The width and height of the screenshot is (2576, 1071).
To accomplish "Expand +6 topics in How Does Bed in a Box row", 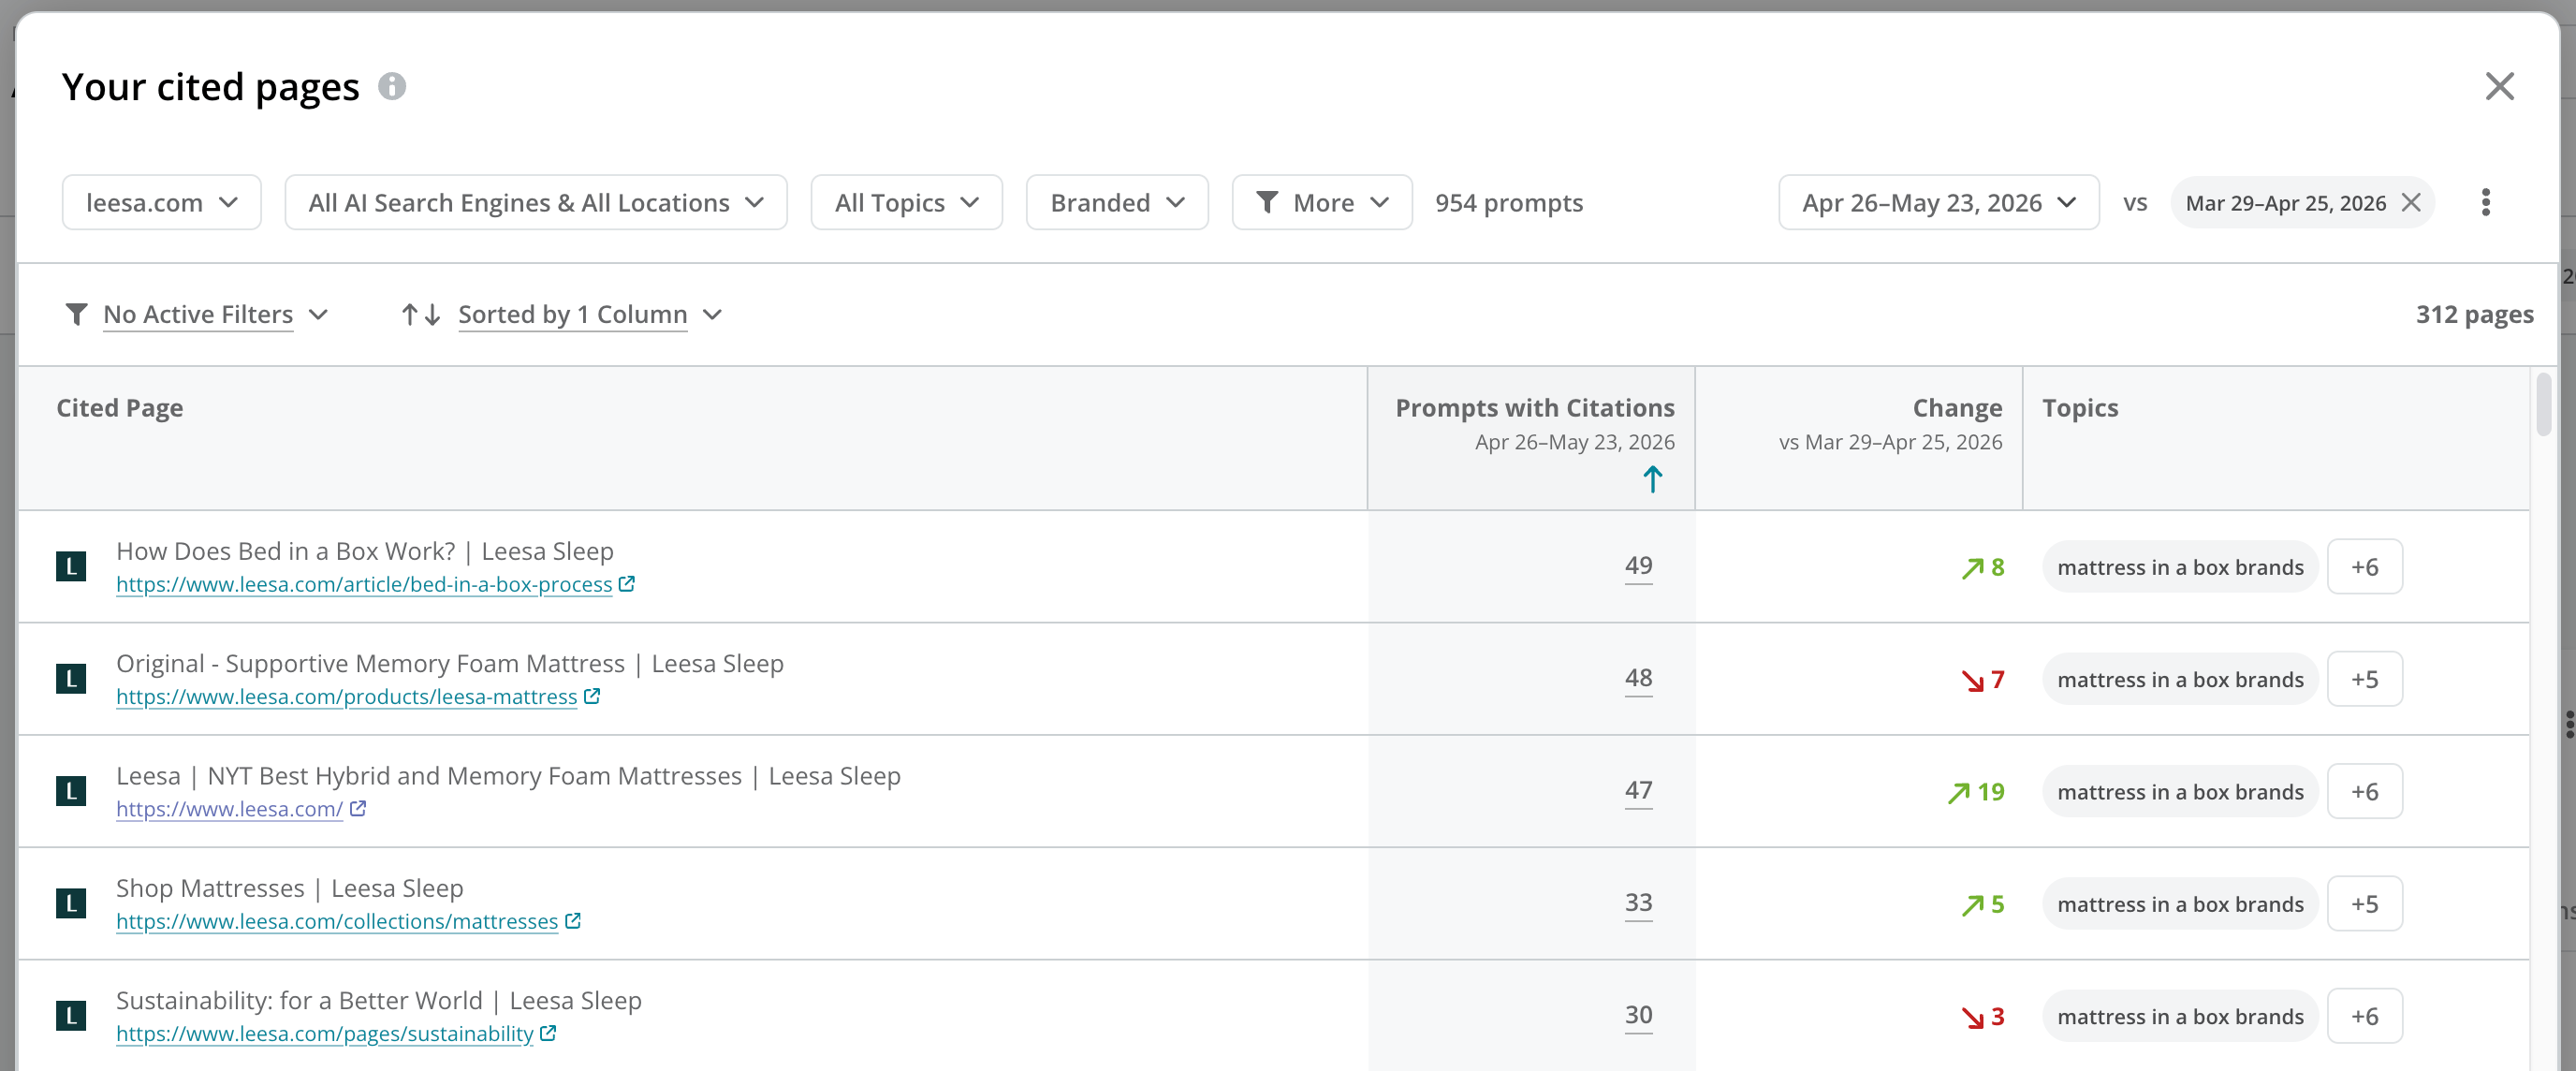I will click(x=2364, y=567).
